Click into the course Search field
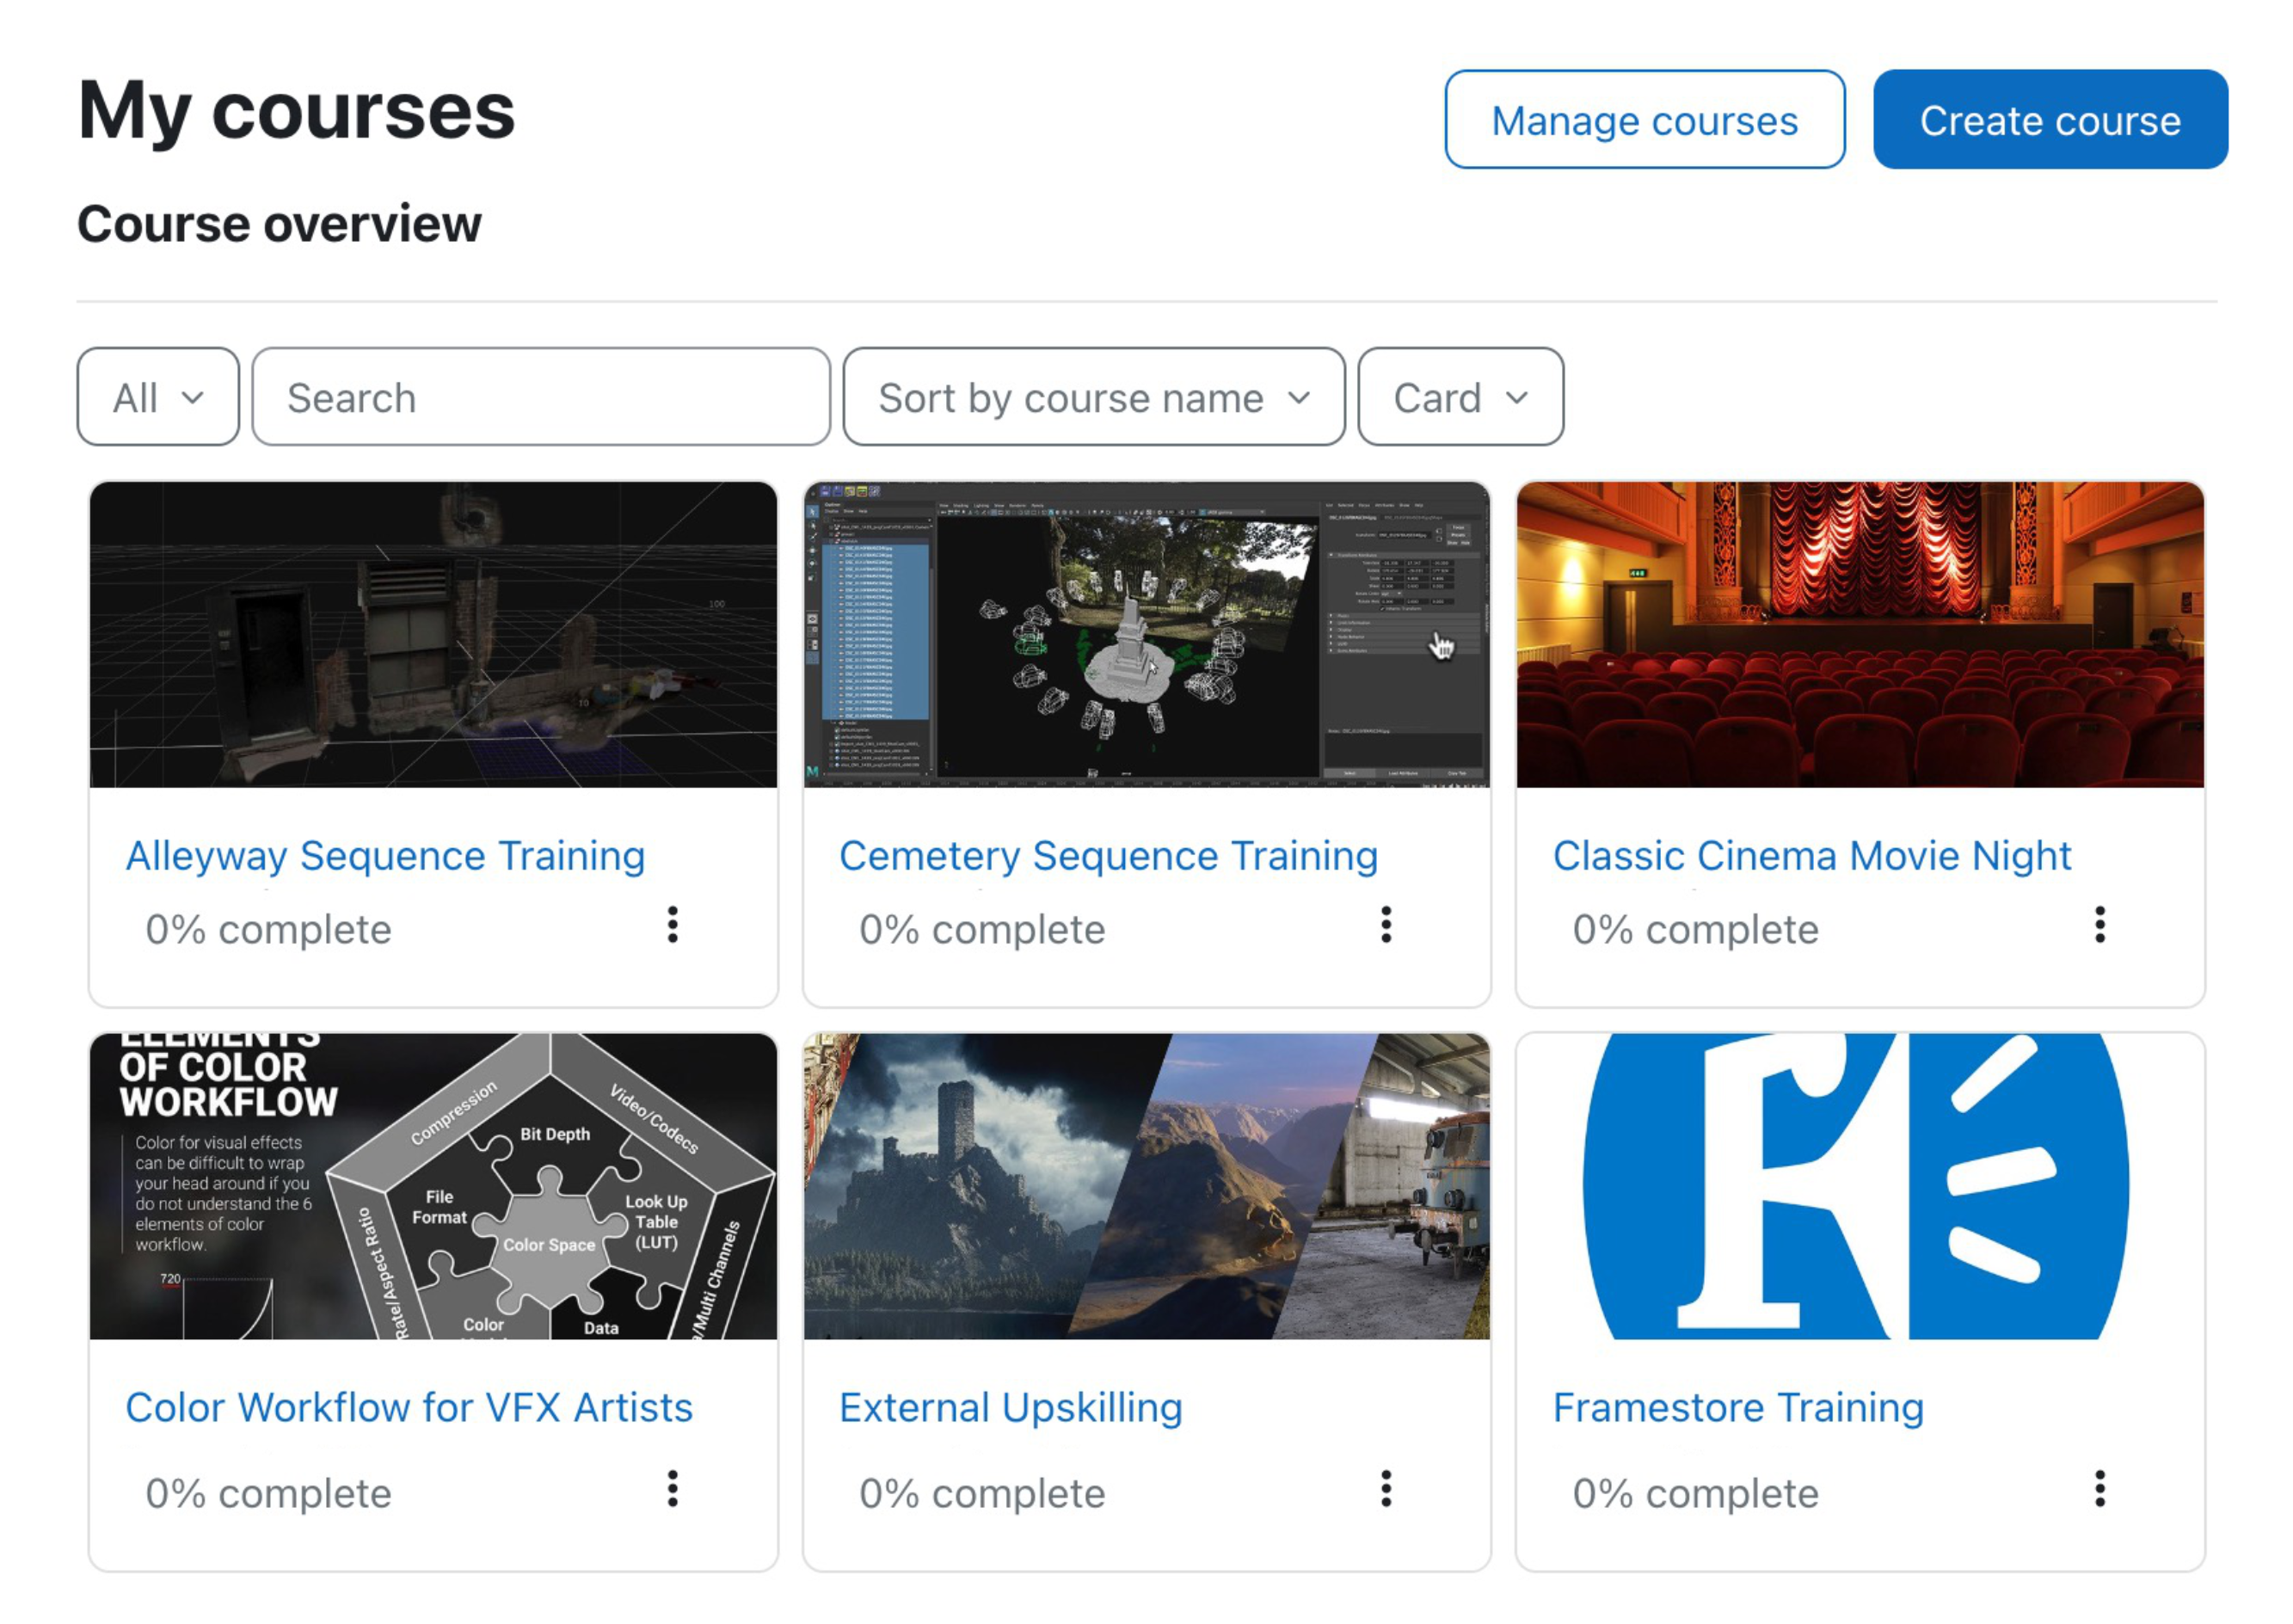This screenshot has height=1624, width=2293. [541, 397]
